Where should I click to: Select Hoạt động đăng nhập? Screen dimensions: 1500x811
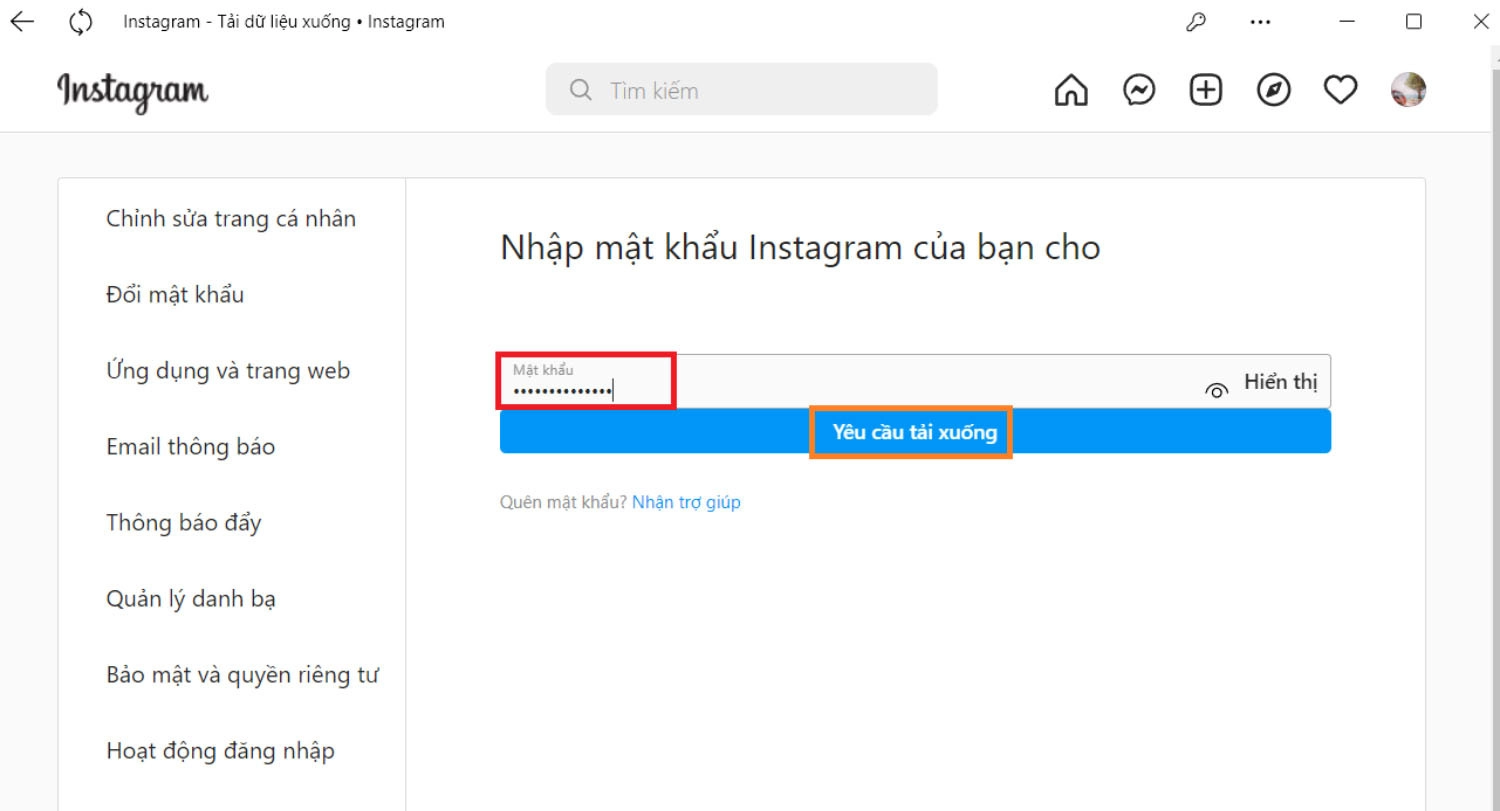click(x=220, y=751)
